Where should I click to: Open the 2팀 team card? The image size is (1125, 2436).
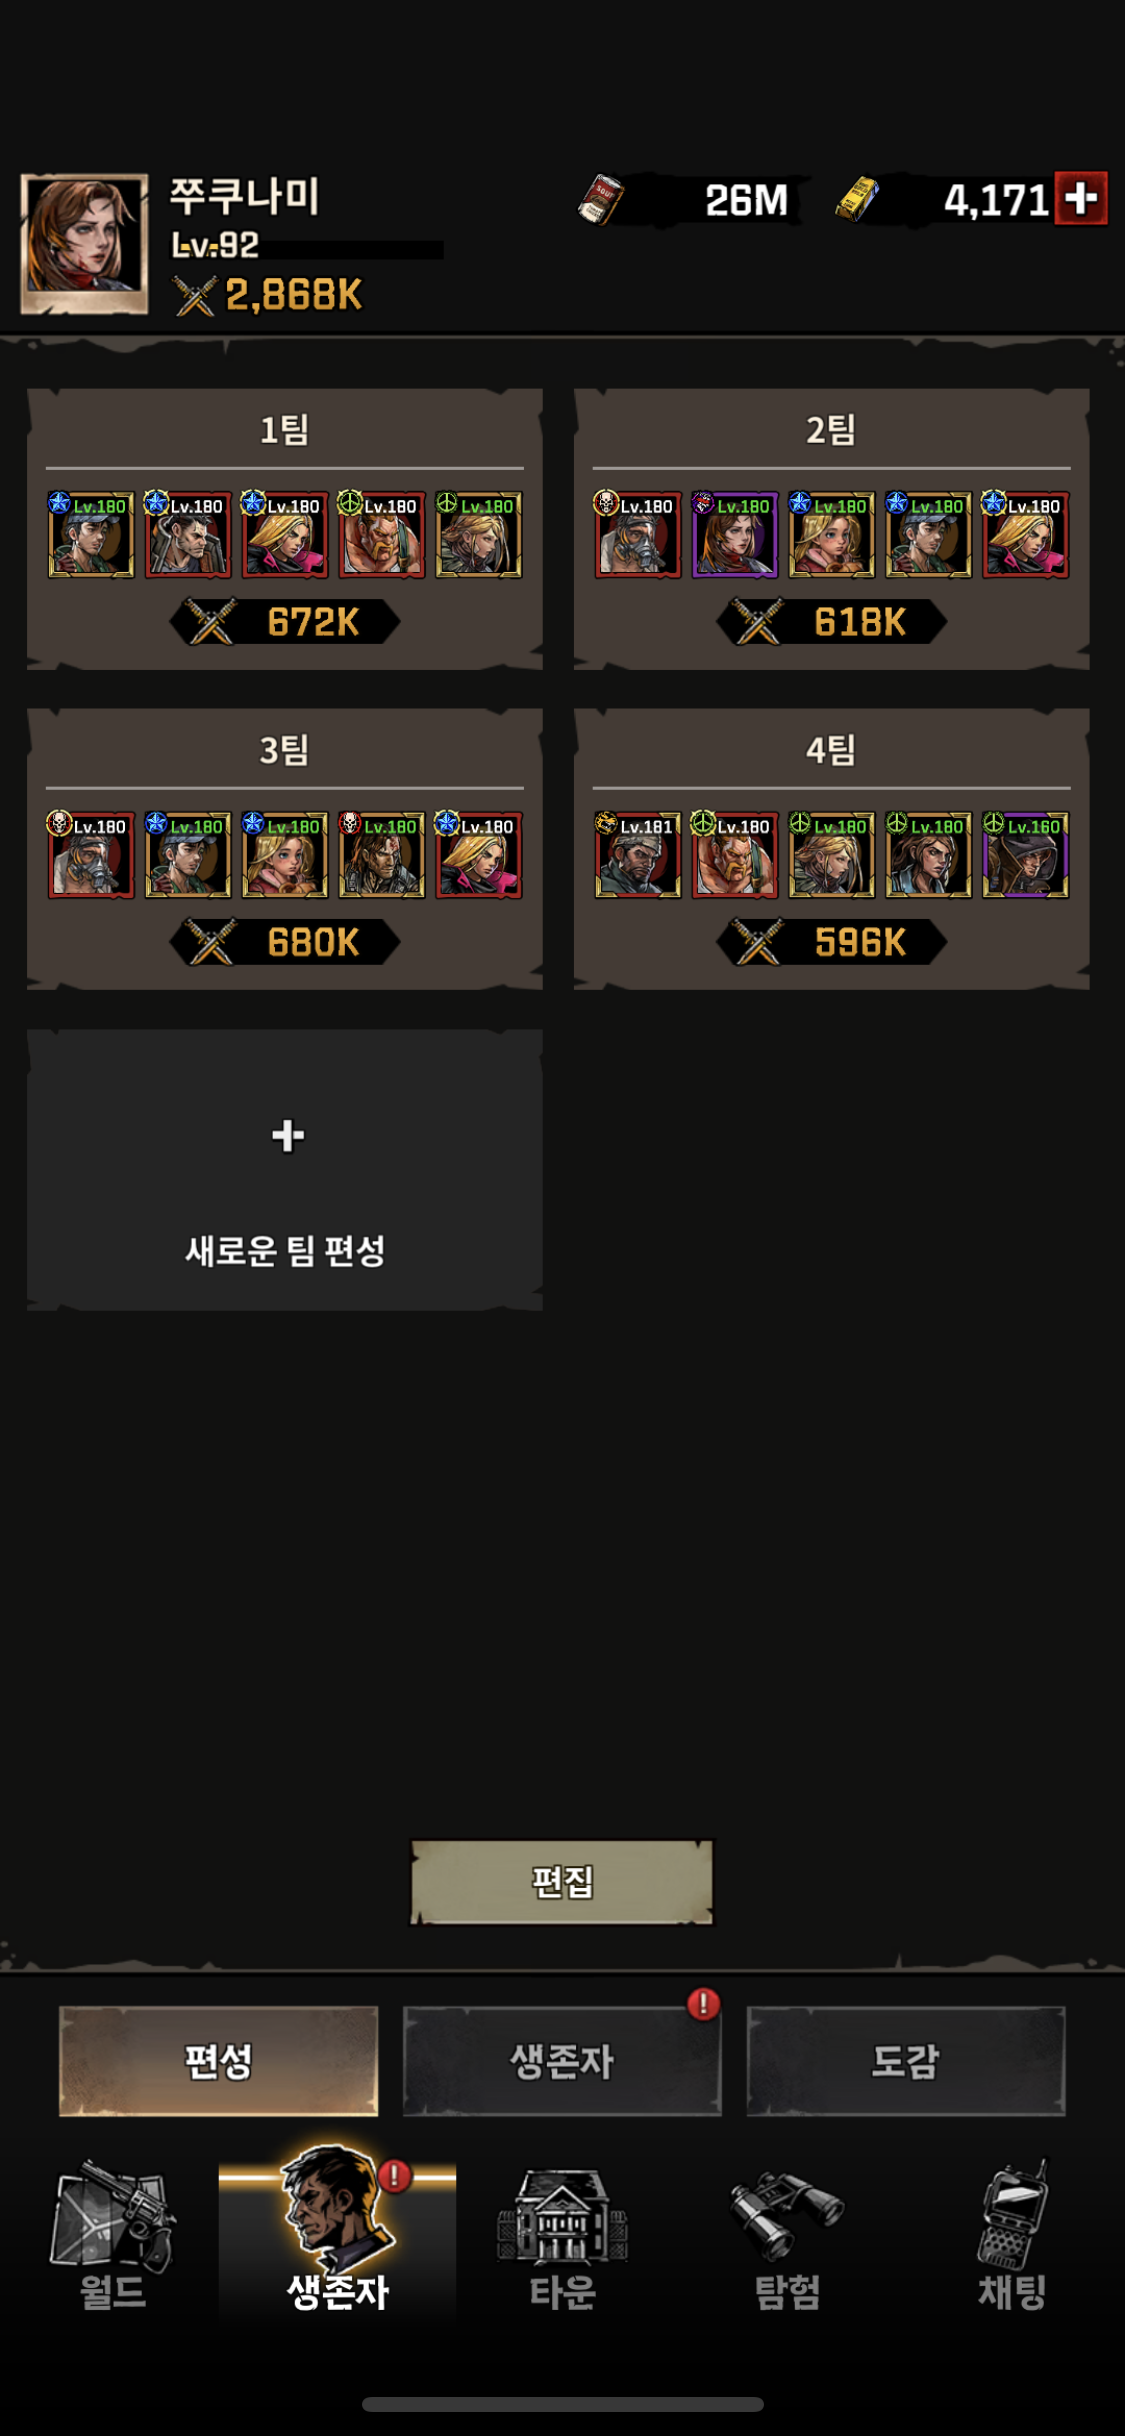coord(831,529)
